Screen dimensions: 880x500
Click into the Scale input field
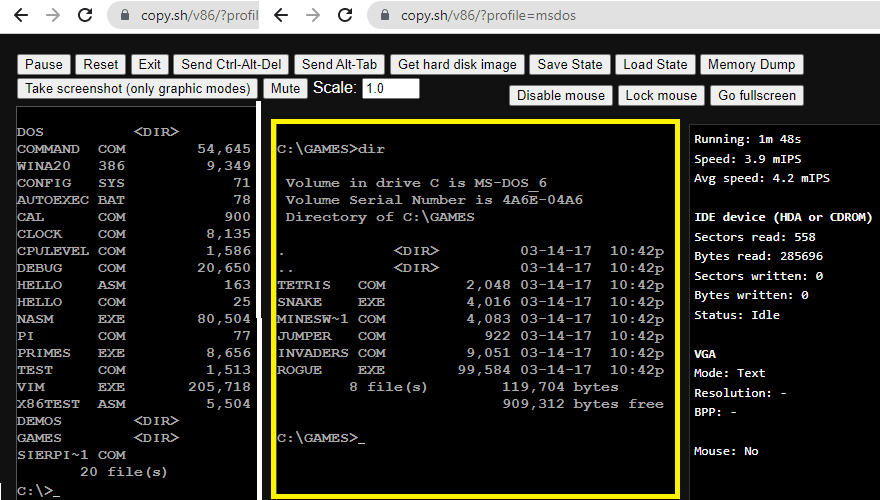coord(390,88)
